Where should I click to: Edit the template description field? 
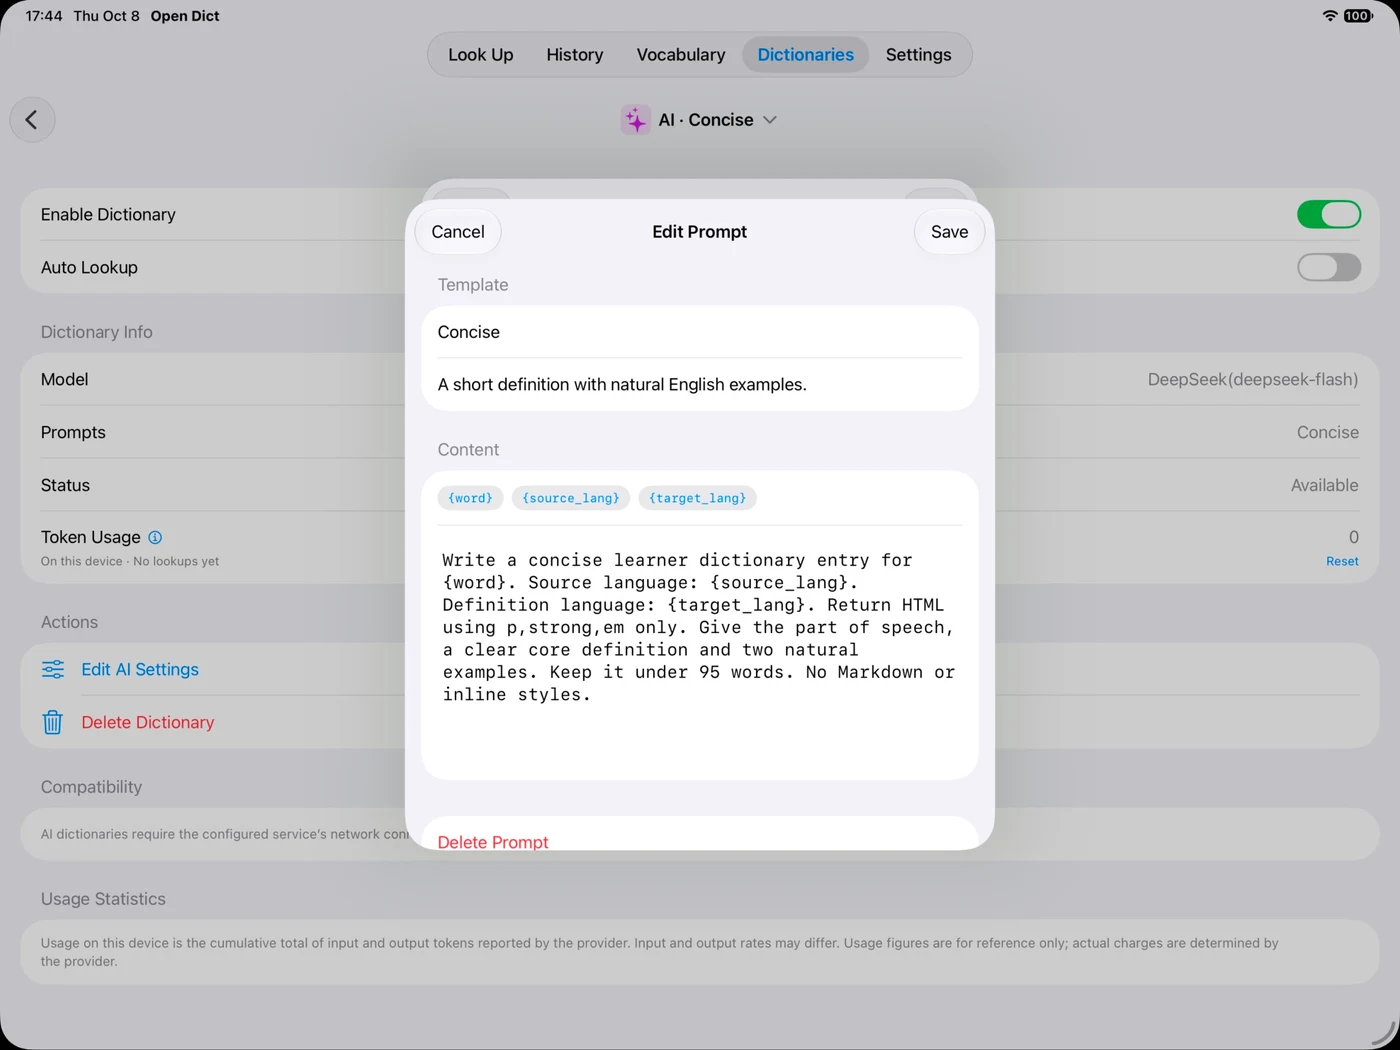[700, 385]
